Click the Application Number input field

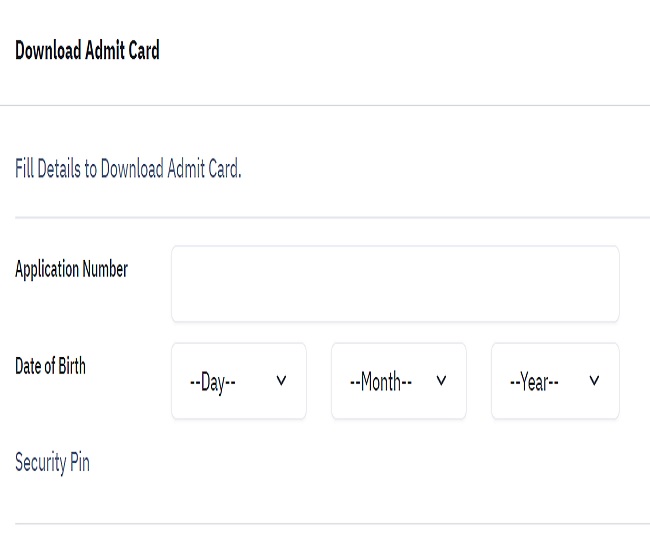395,284
